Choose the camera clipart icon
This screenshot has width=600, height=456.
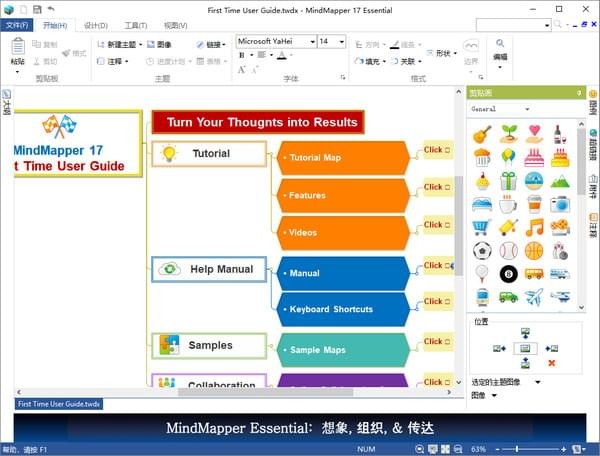(x=560, y=205)
